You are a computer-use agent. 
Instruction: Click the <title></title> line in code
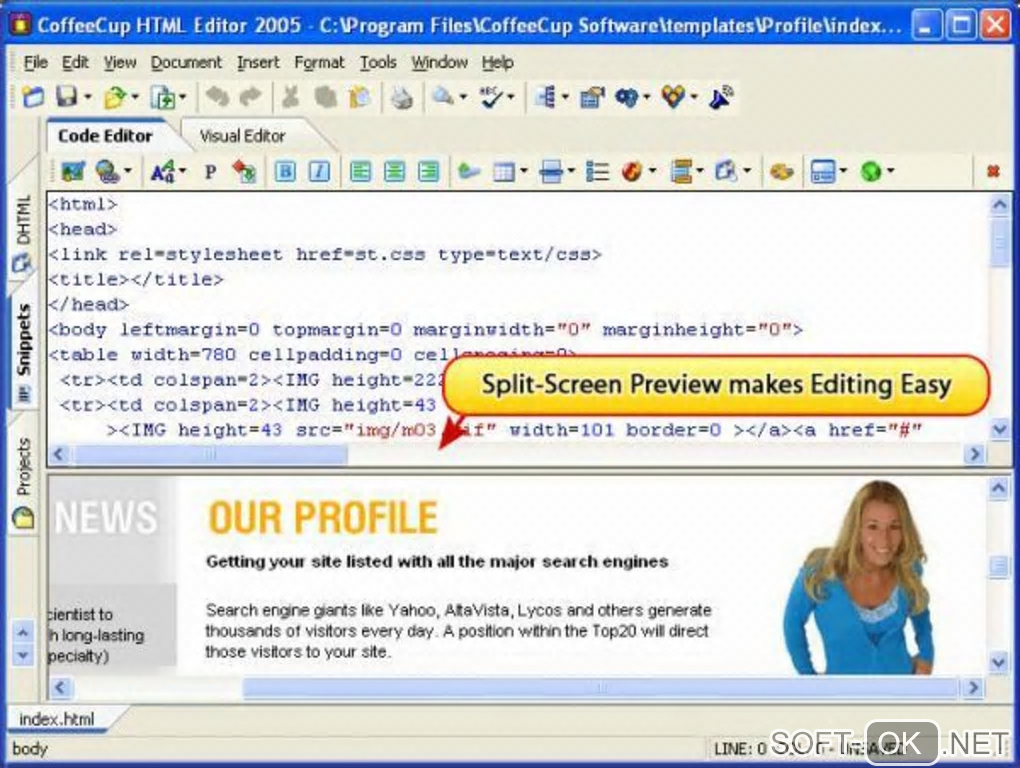(x=136, y=280)
